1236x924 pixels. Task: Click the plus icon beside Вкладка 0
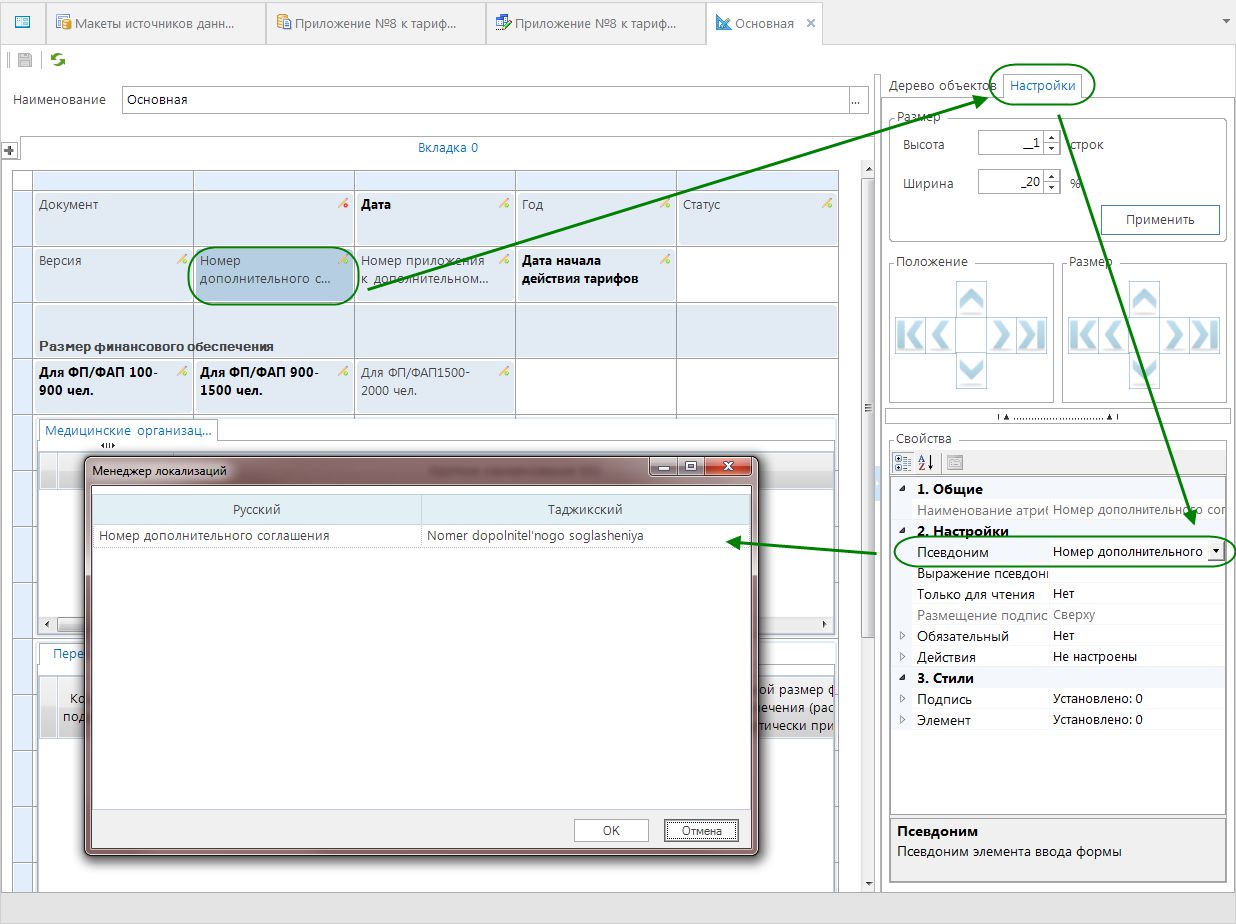tap(10, 150)
